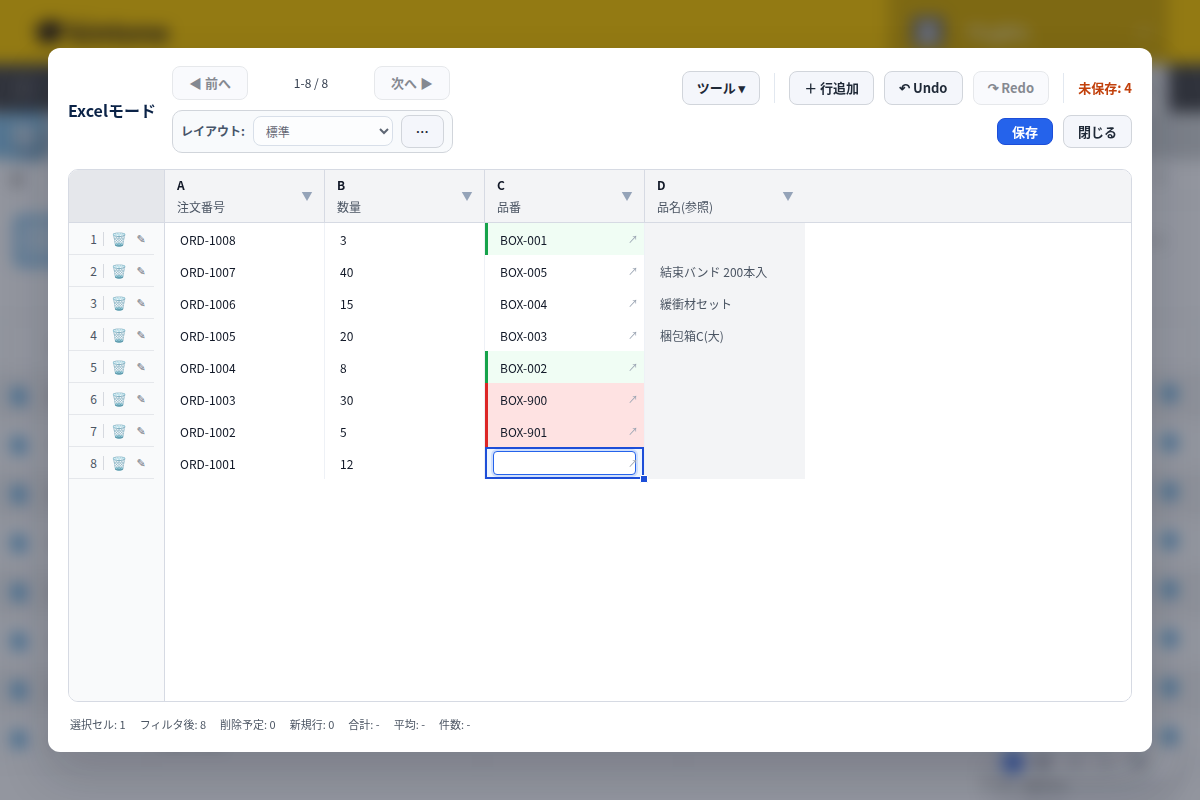Go to next page with 次へ
1200x800 pixels.
click(412, 83)
